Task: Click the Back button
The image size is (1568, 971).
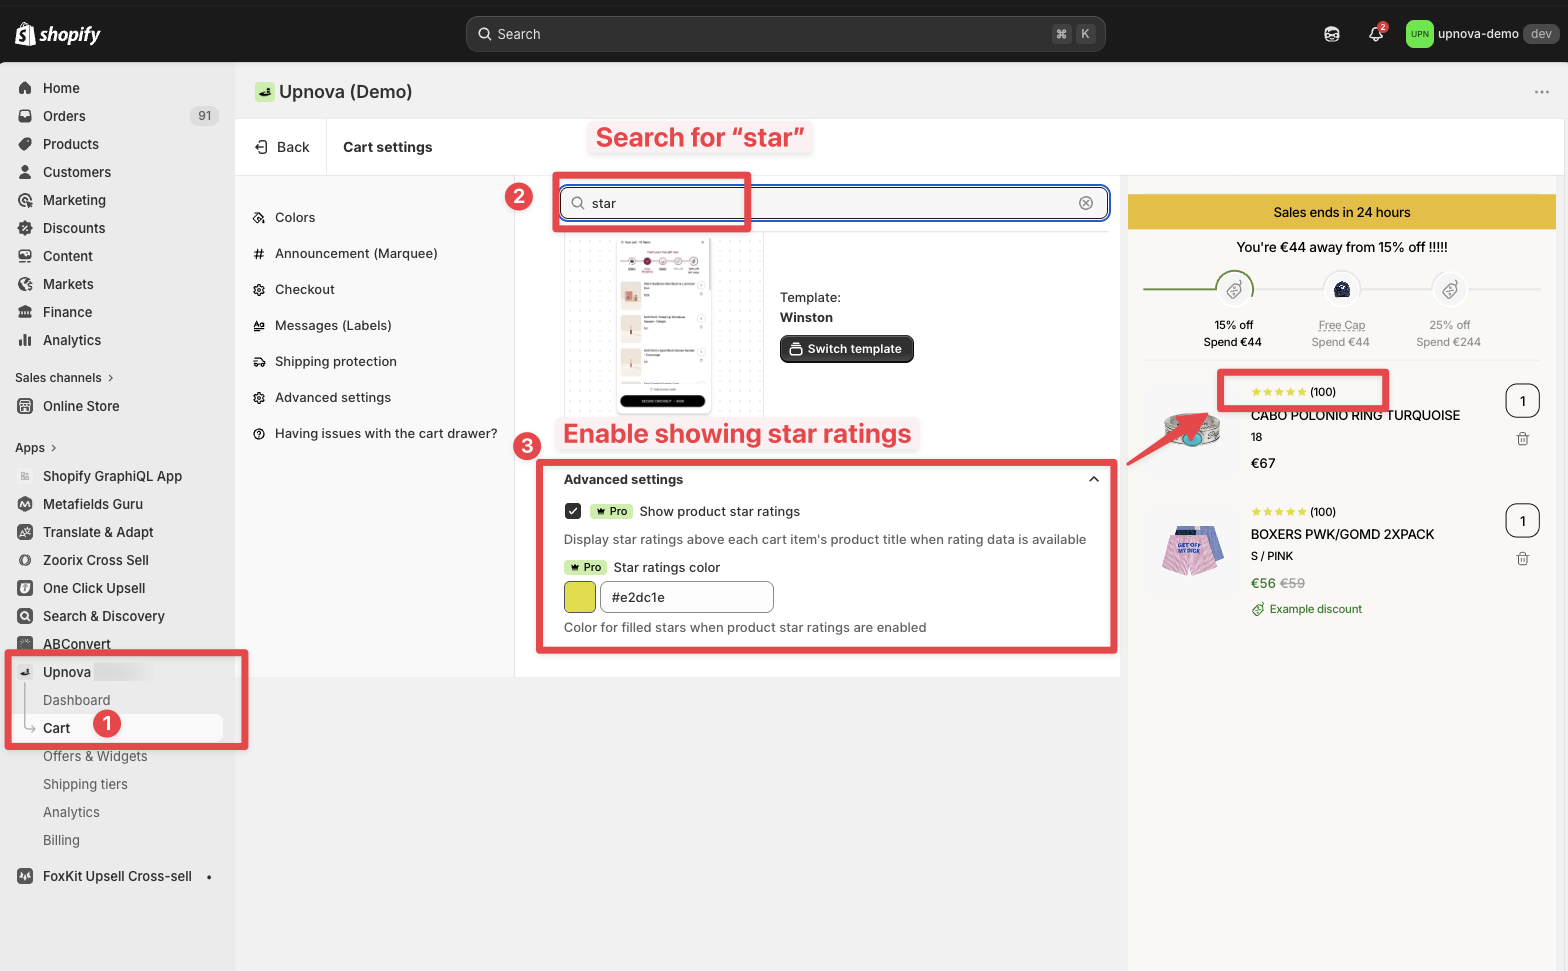Action: click(x=282, y=147)
